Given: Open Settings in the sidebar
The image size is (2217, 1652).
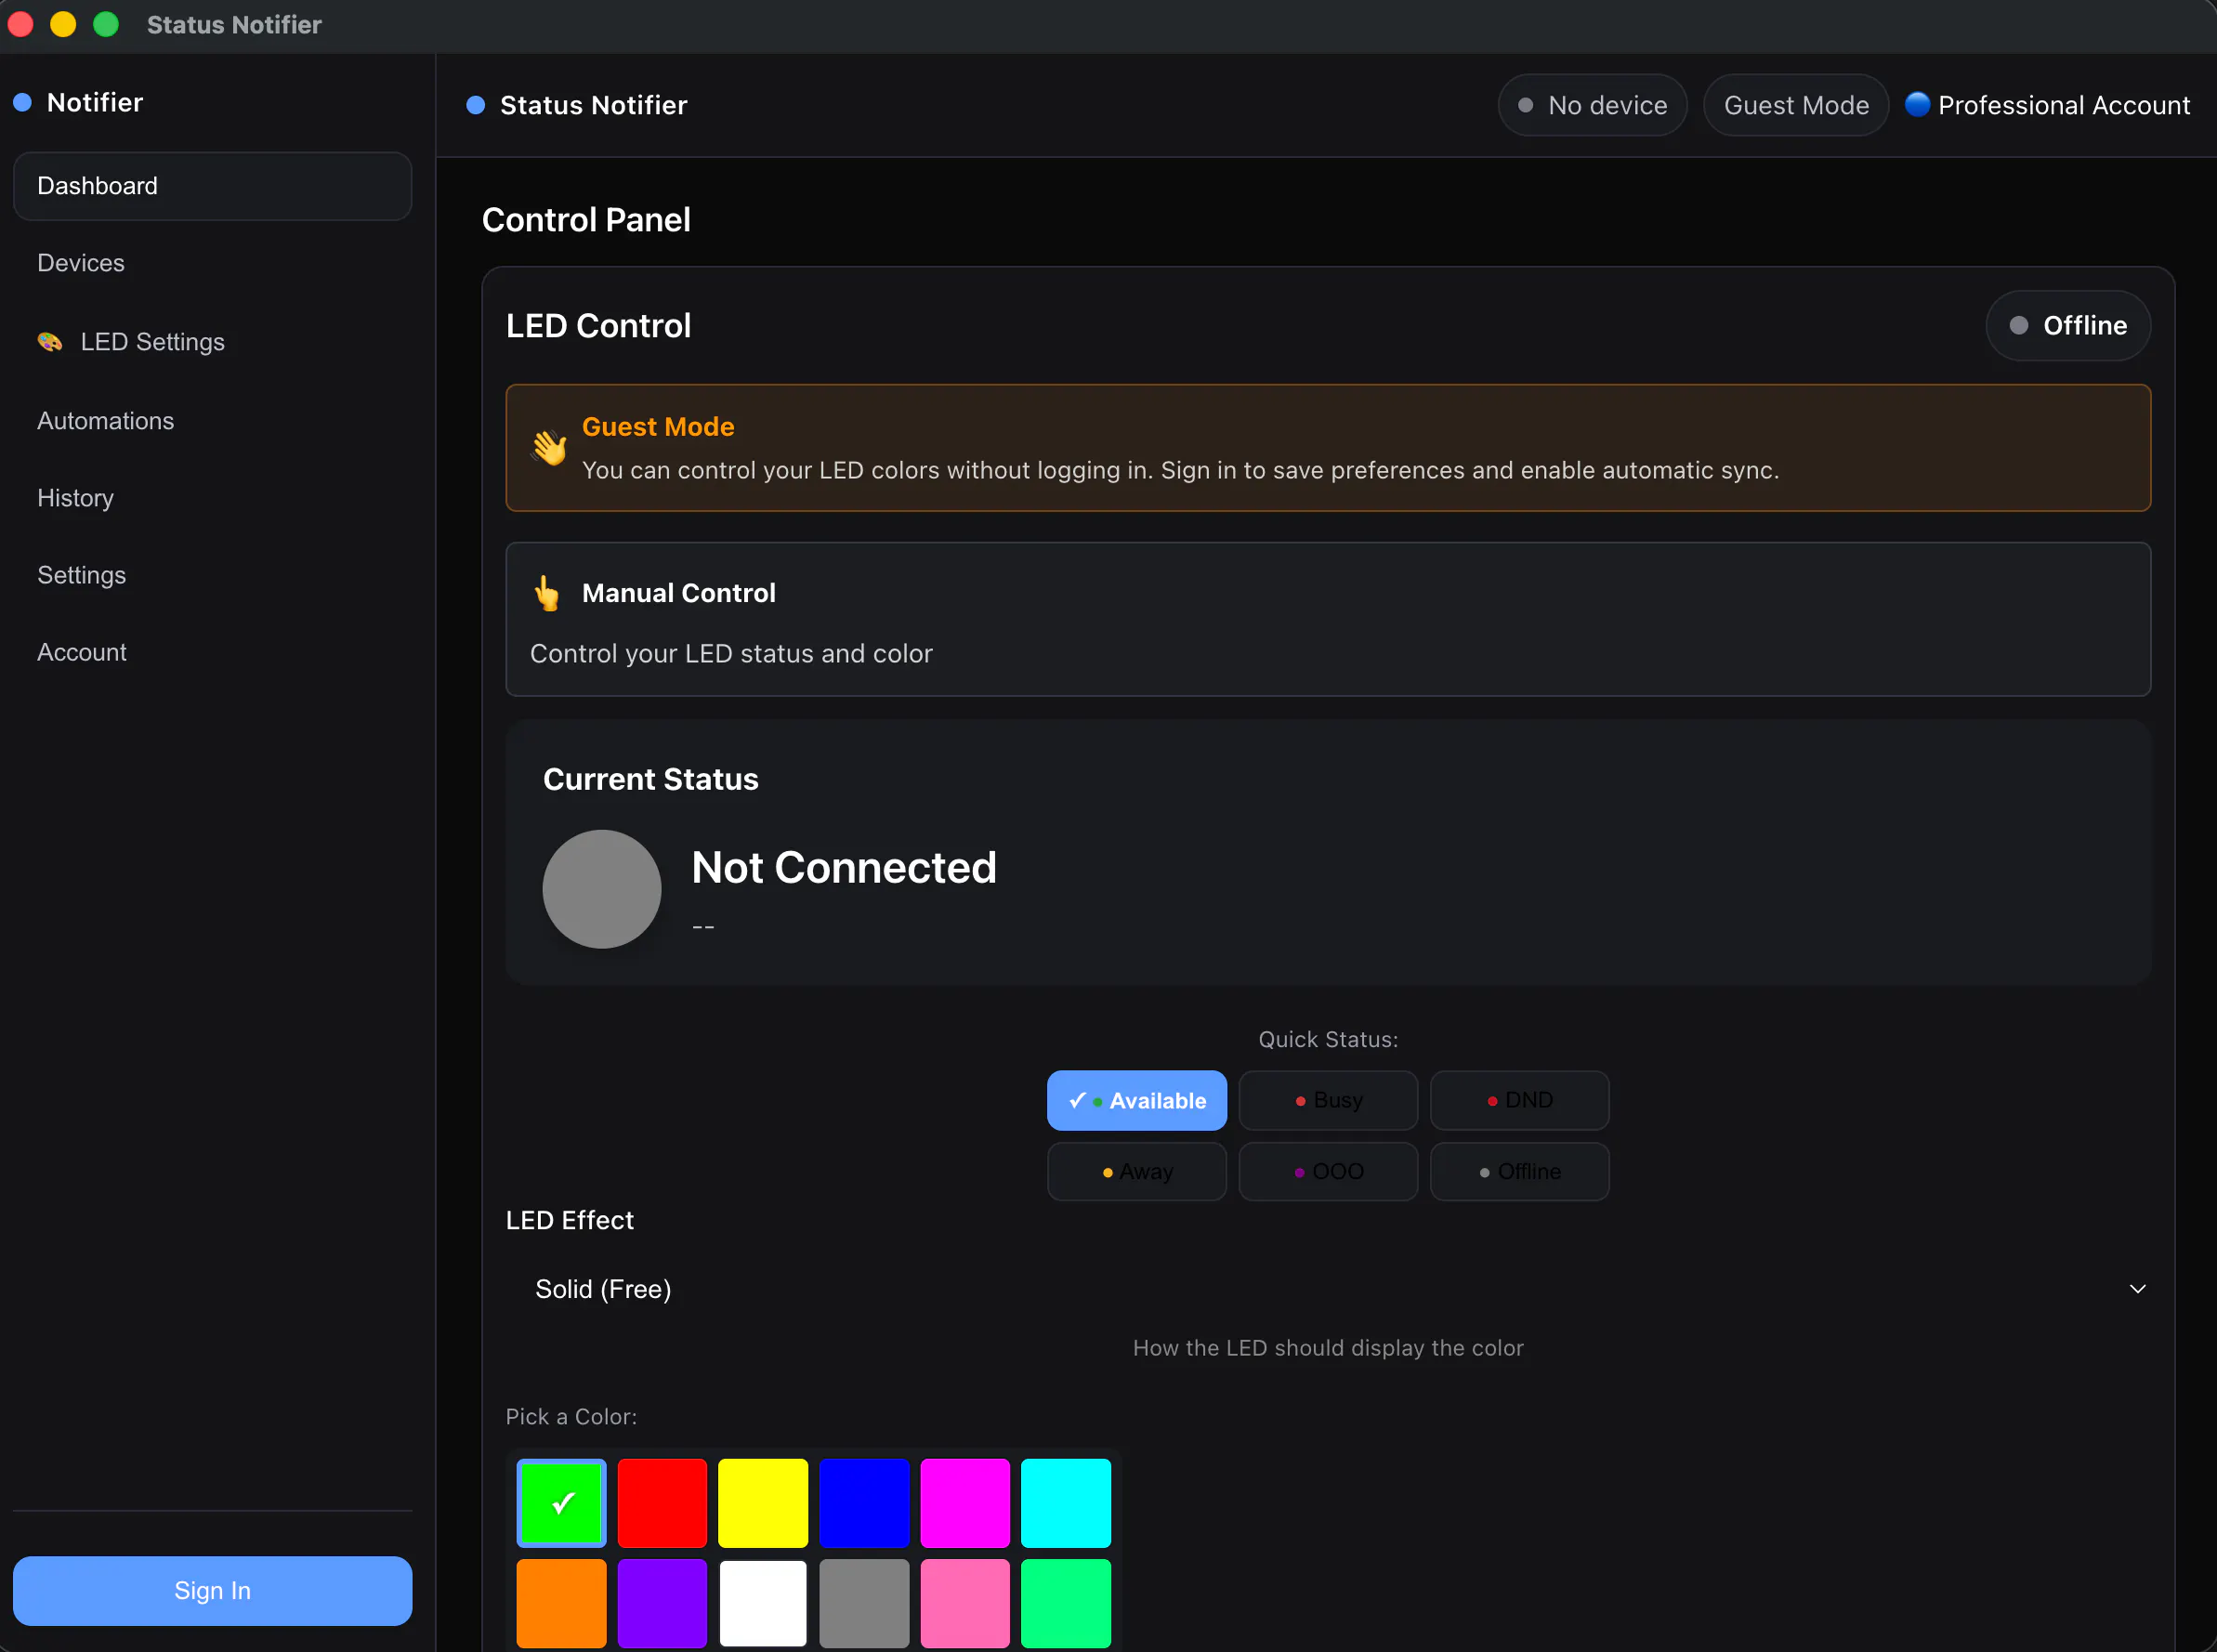Looking at the screenshot, I should pyautogui.click(x=212, y=575).
